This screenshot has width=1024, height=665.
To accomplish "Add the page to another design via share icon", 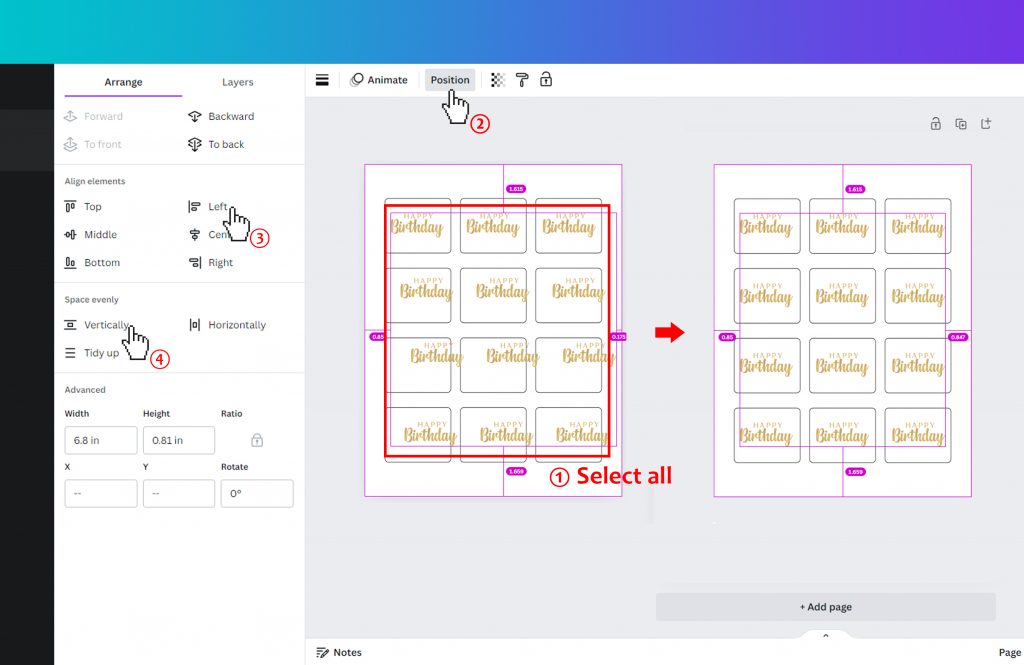I will click(986, 123).
